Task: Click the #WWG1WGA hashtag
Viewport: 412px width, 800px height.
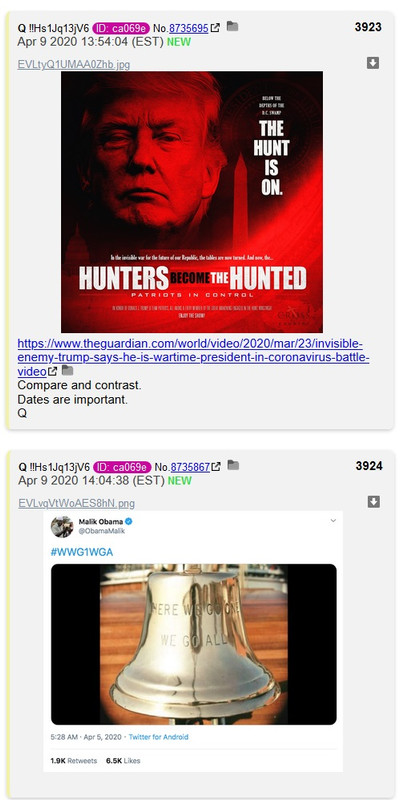Action: coord(82,553)
